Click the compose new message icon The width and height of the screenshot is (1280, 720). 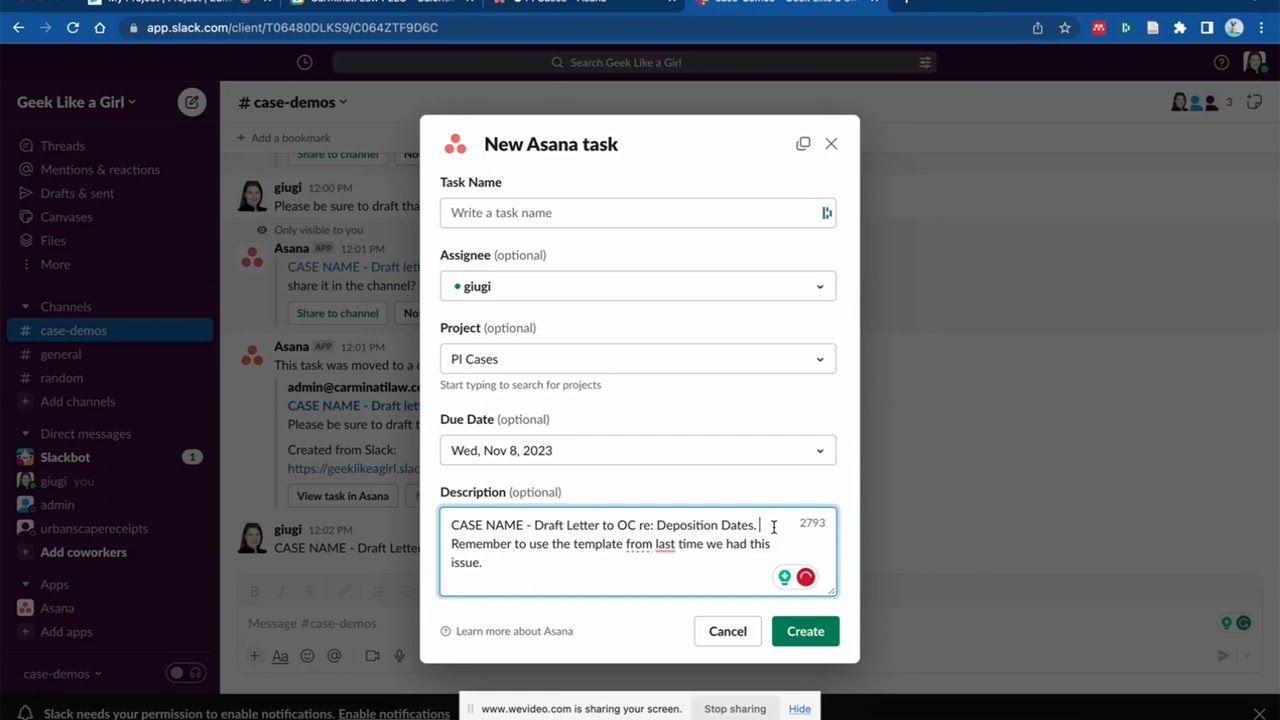tap(191, 102)
